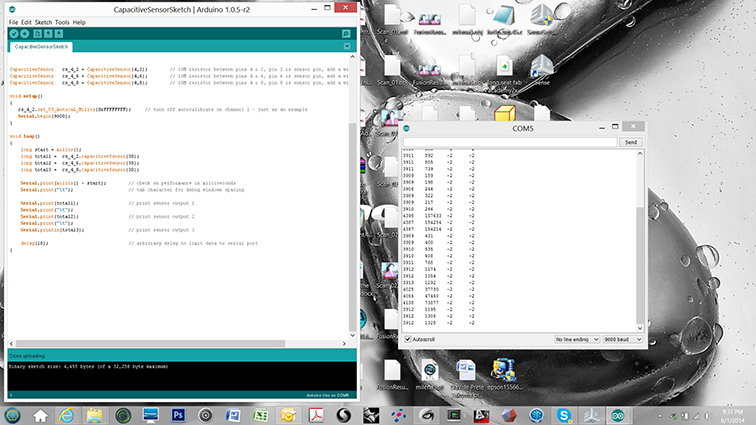Select the notepad-style desktop file icon
The height and width of the screenshot is (425, 756).
tap(504, 20)
